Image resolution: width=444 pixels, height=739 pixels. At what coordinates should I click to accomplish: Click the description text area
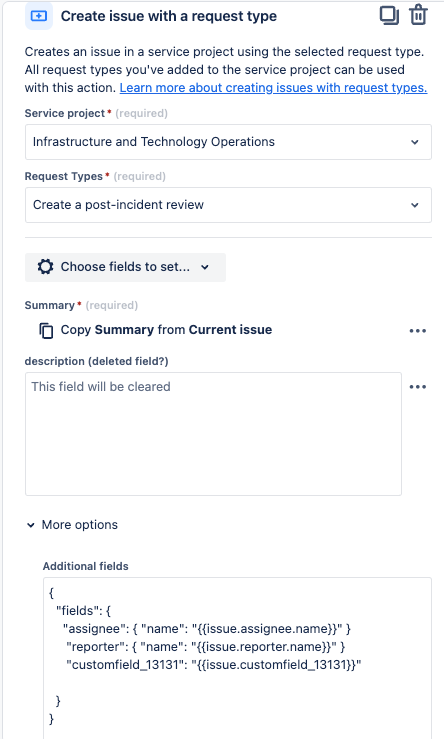[213, 434]
